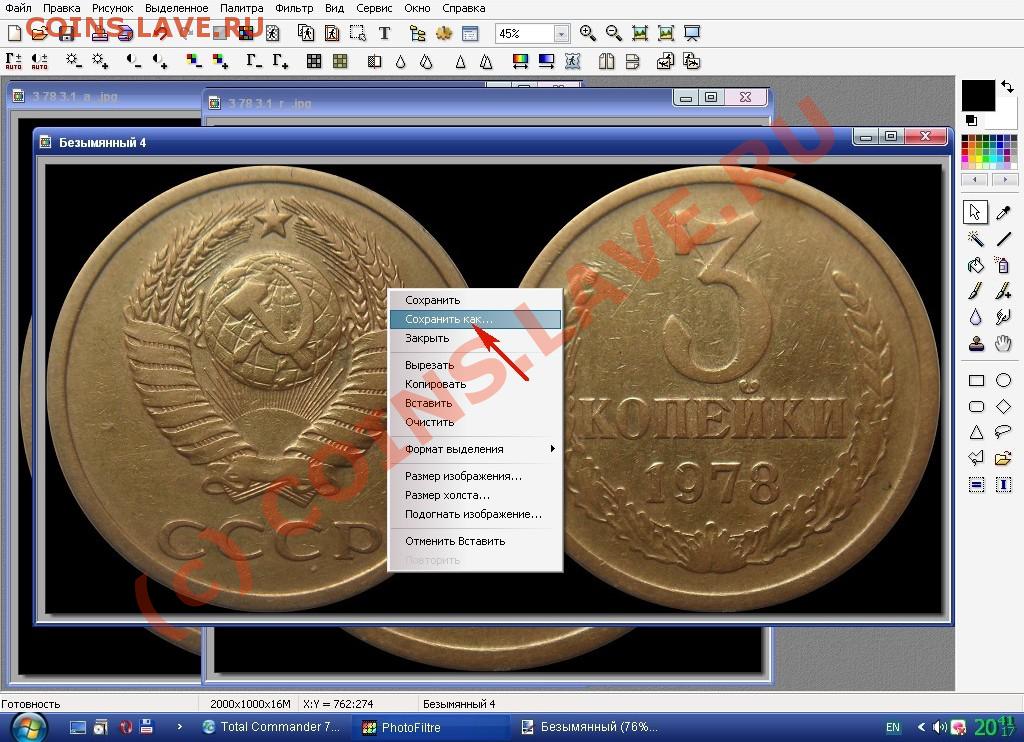Click the status bar size 2000x1000x16M

click(x=250, y=703)
